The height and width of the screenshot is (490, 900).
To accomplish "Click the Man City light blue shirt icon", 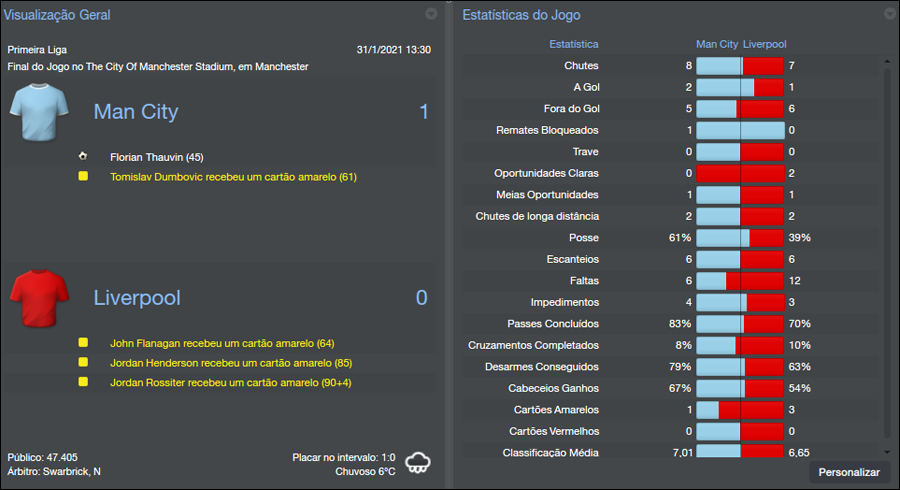I will 38,111.
